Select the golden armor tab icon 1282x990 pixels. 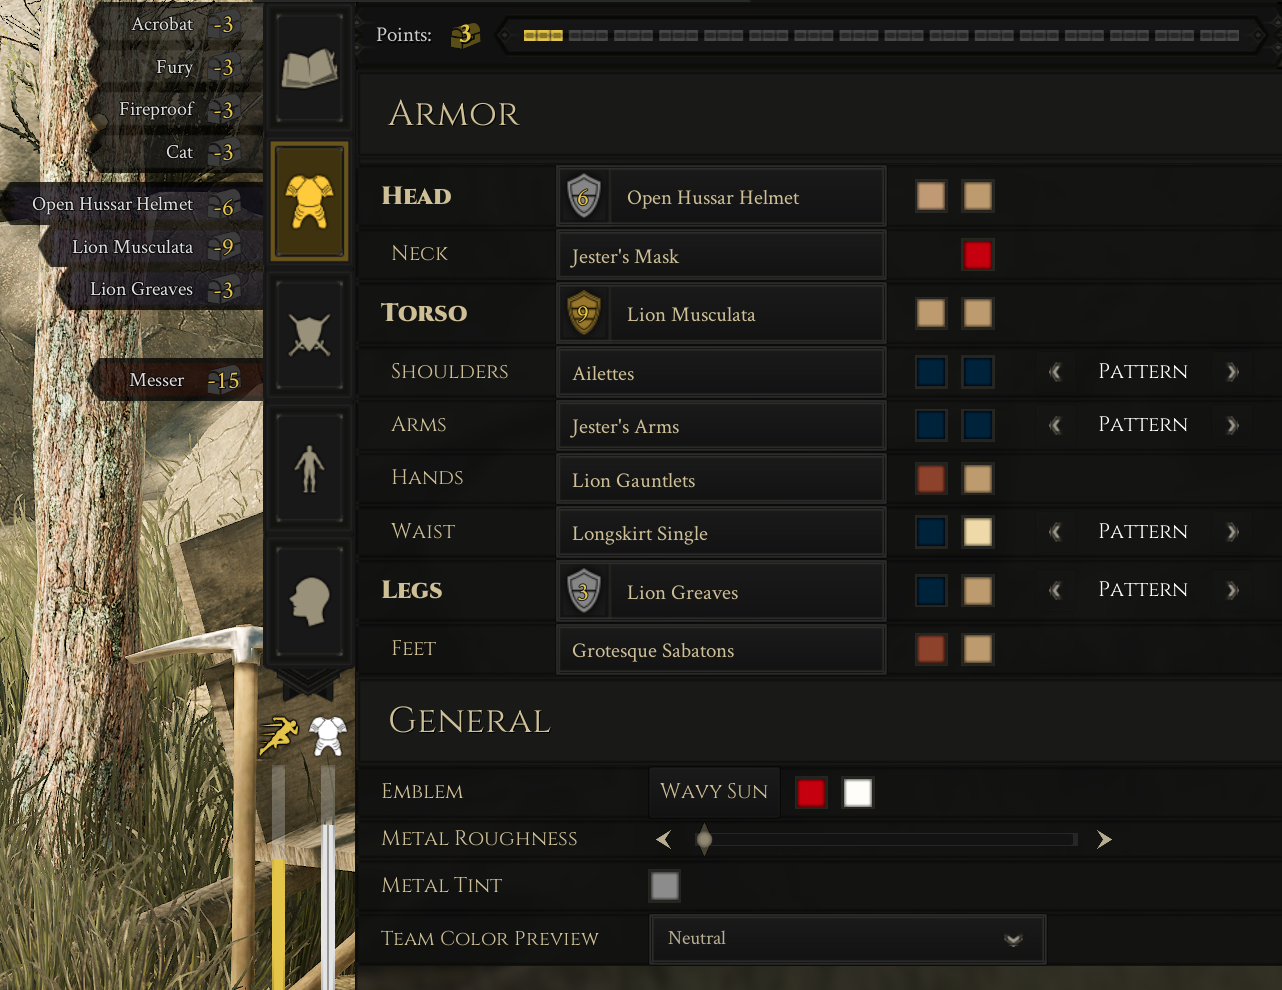[x=309, y=201]
